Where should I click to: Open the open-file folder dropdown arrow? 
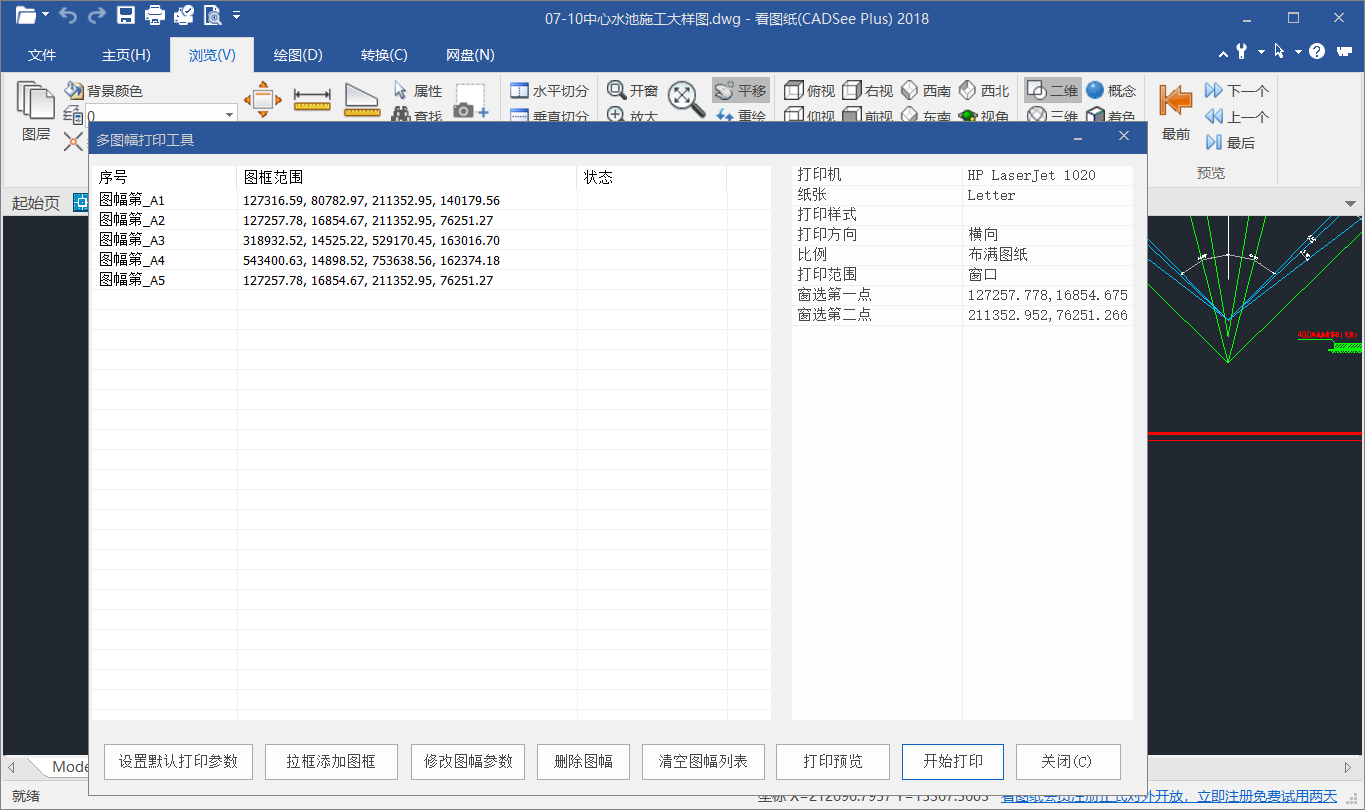coord(46,16)
